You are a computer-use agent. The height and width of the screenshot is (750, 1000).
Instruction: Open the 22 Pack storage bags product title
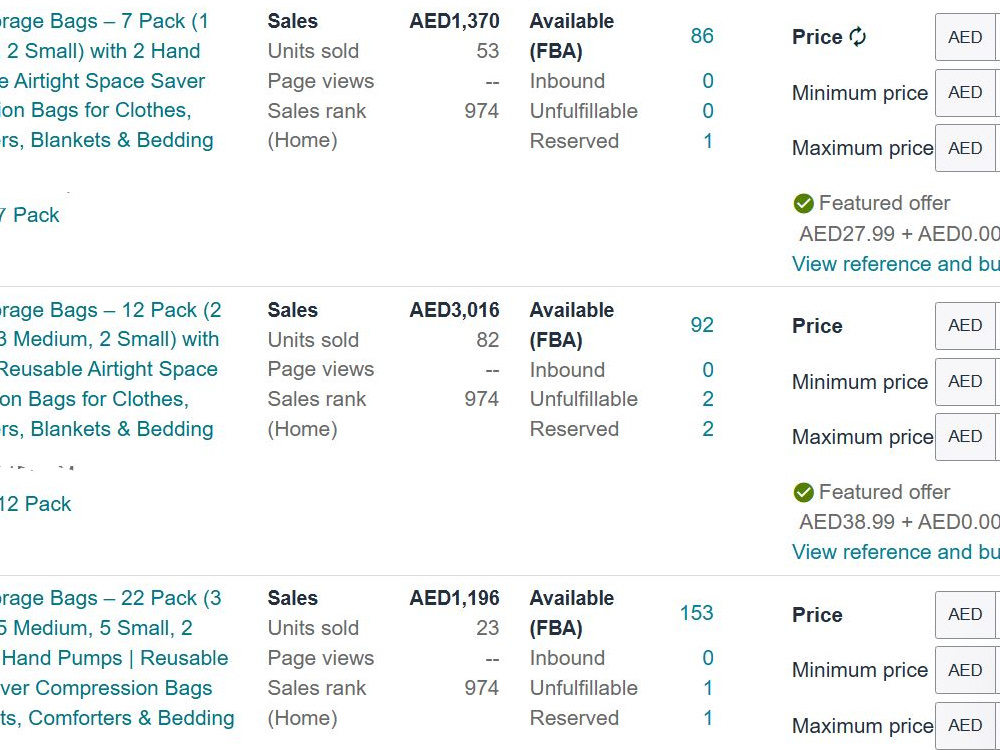point(117,658)
